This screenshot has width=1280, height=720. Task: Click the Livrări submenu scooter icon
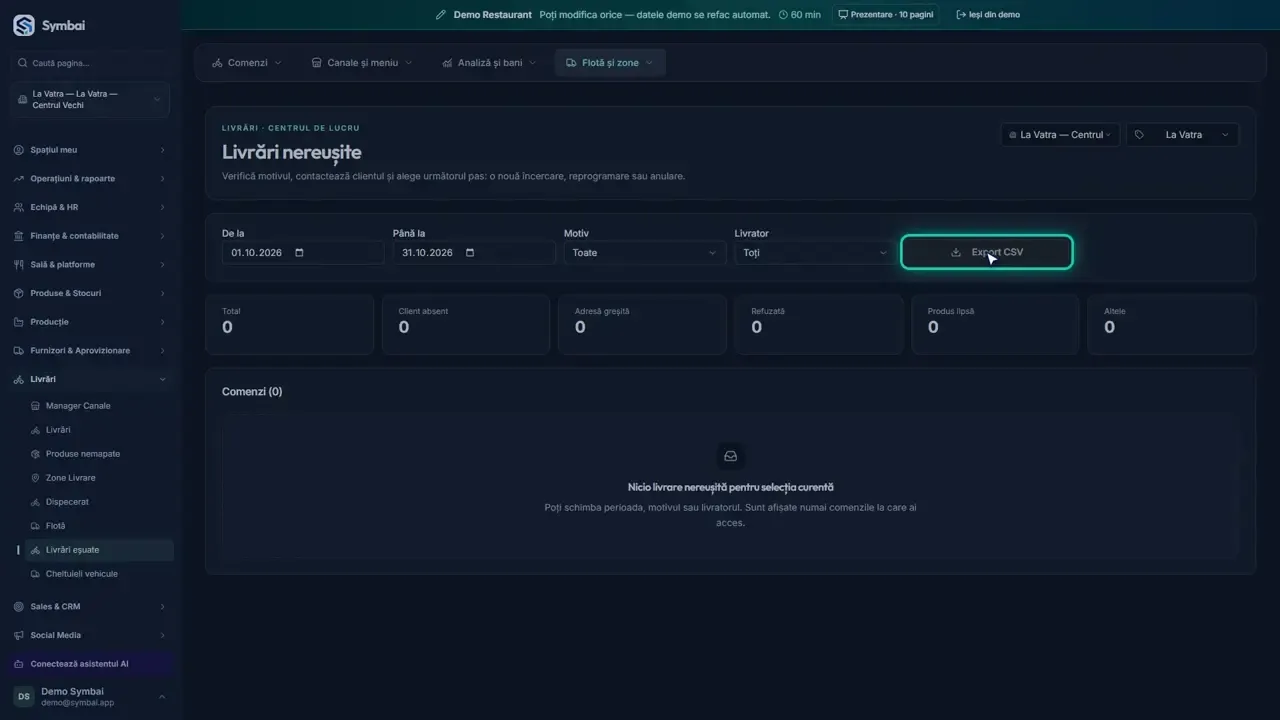coord(35,430)
